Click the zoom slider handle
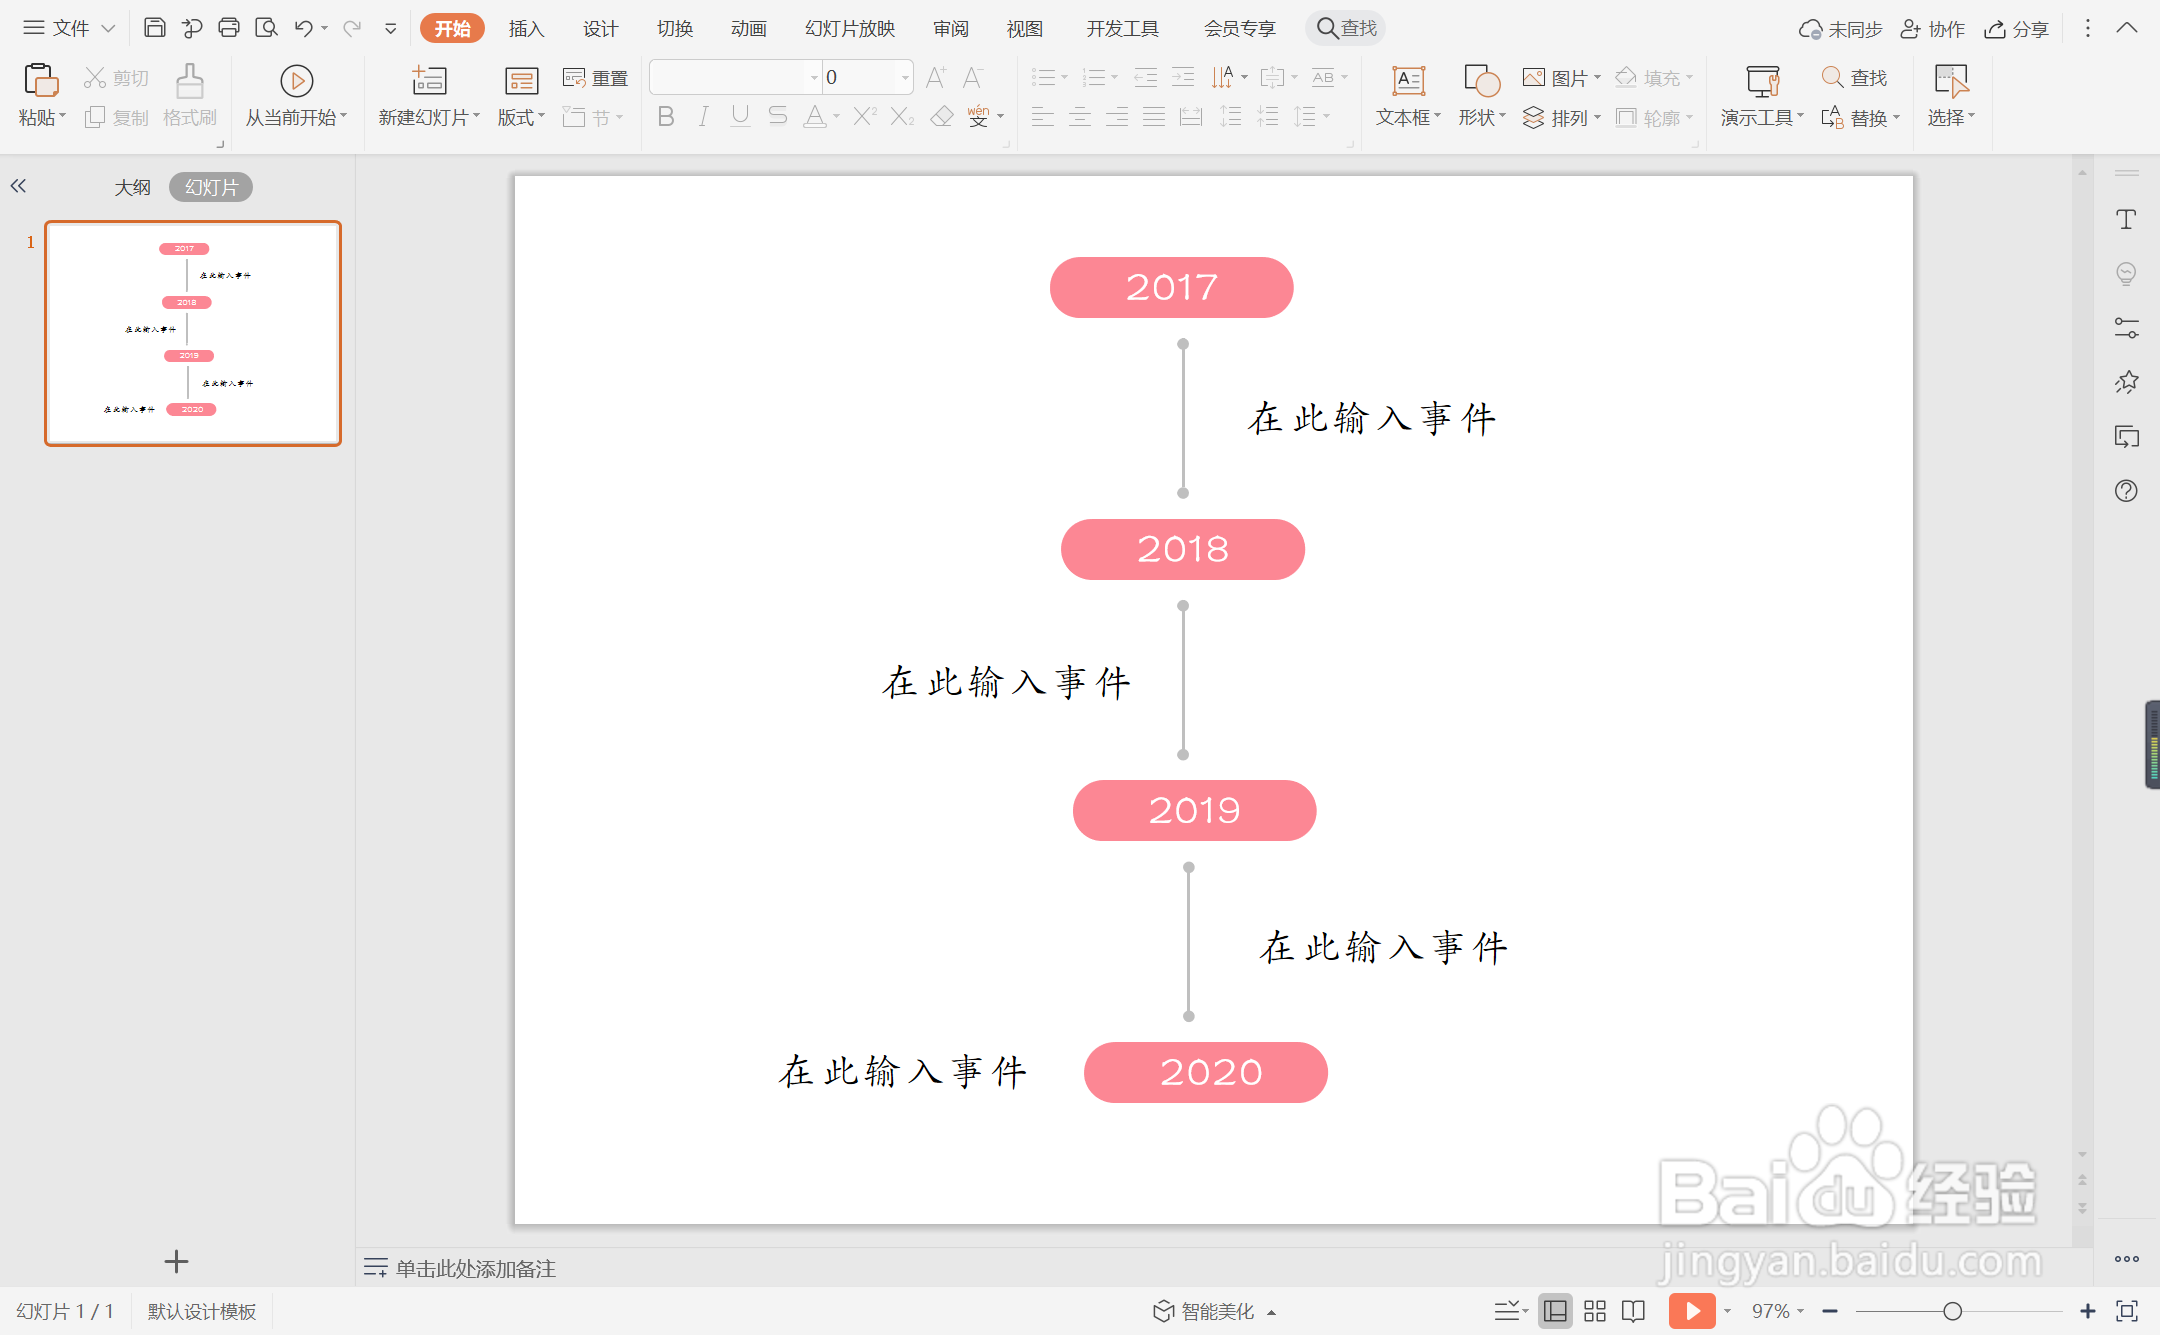 [x=1952, y=1311]
